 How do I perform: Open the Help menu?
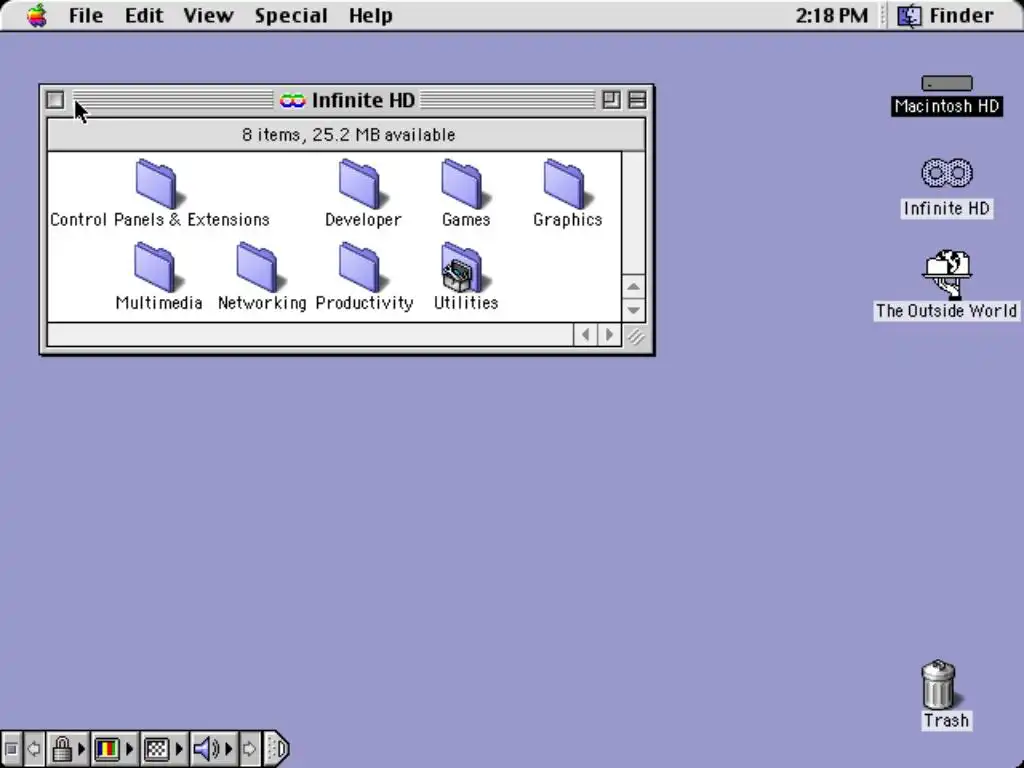pos(370,15)
